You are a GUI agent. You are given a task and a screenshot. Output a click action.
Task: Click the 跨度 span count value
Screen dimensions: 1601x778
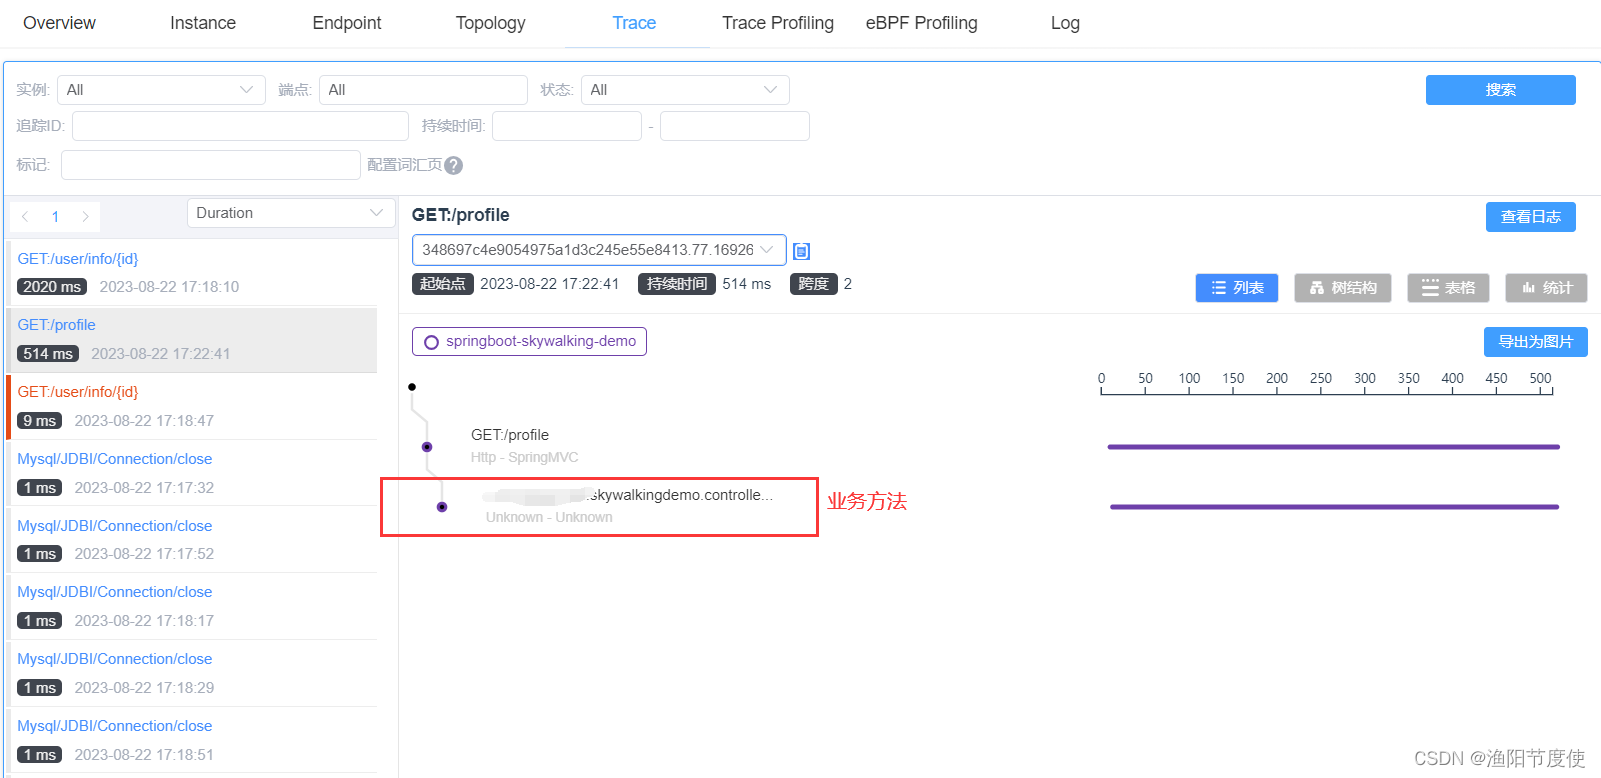pos(848,284)
